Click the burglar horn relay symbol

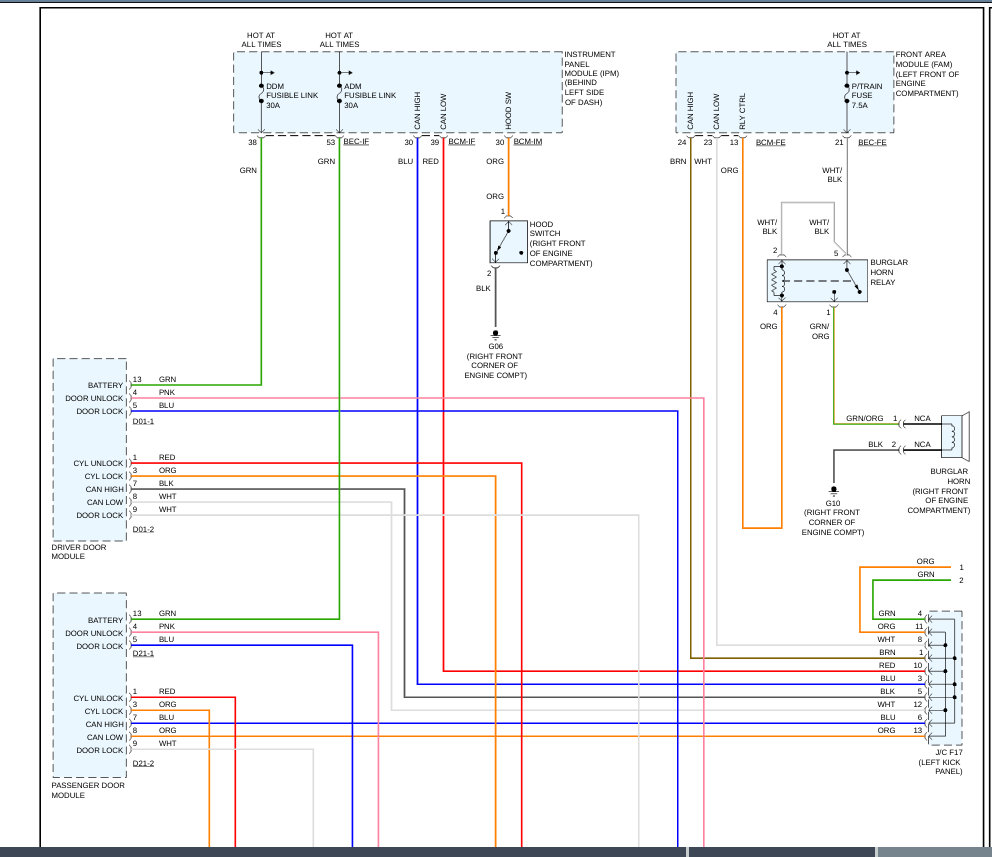pos(817,281)
